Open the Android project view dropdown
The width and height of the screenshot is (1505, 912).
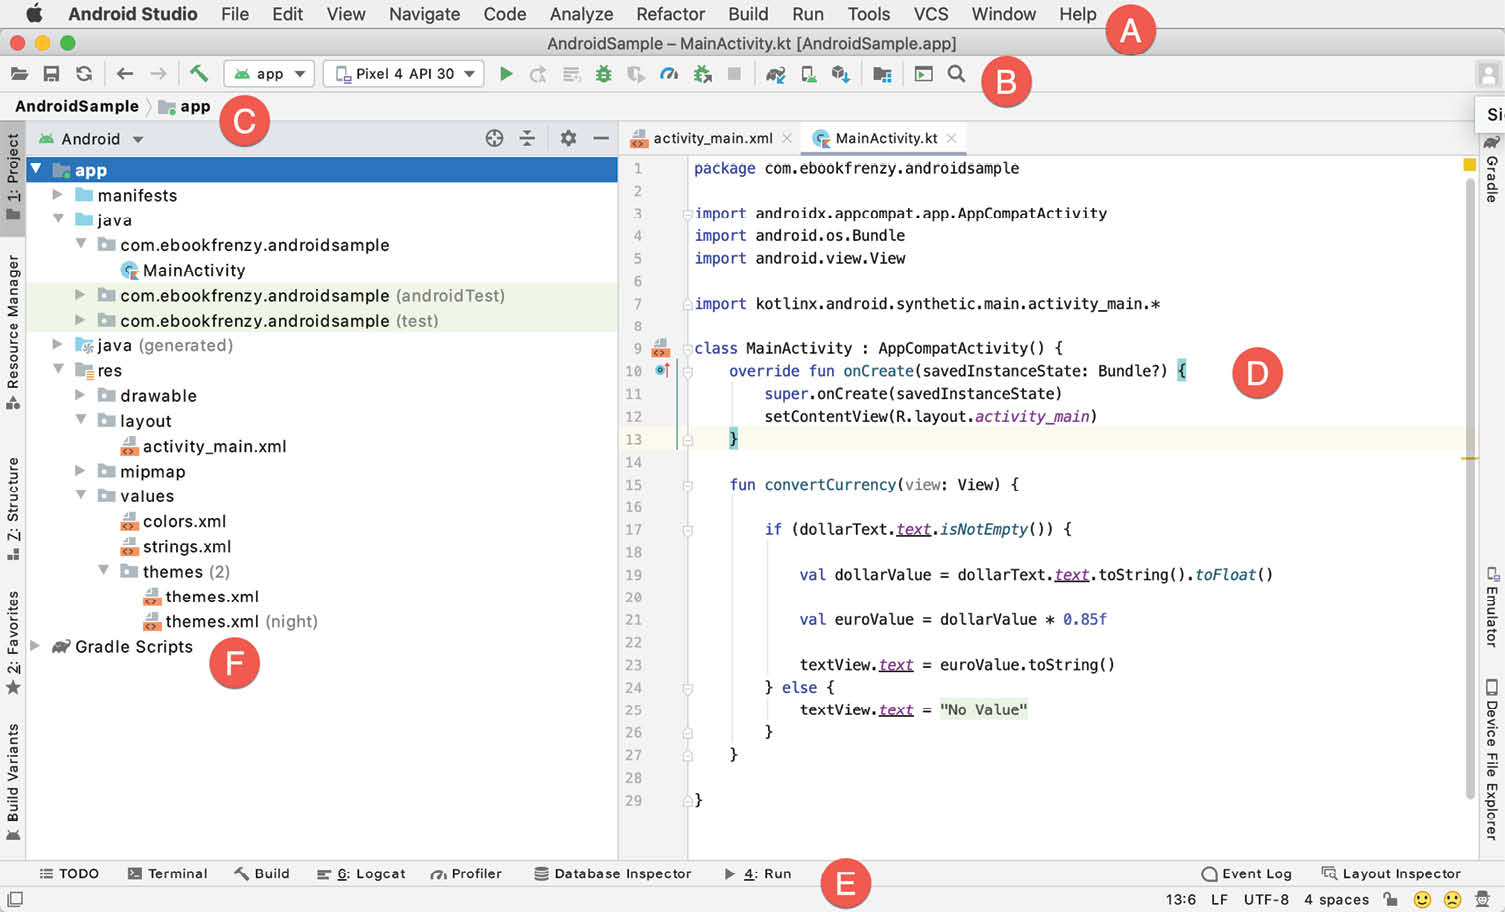pos(91,139)
